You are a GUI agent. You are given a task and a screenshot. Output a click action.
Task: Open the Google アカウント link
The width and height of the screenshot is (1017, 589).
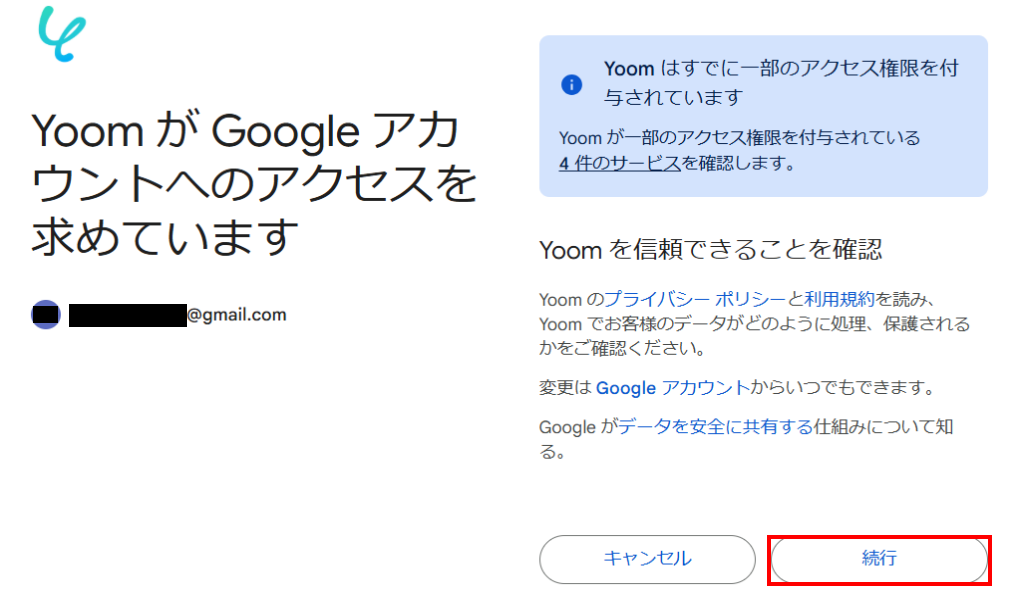(672, 388)
